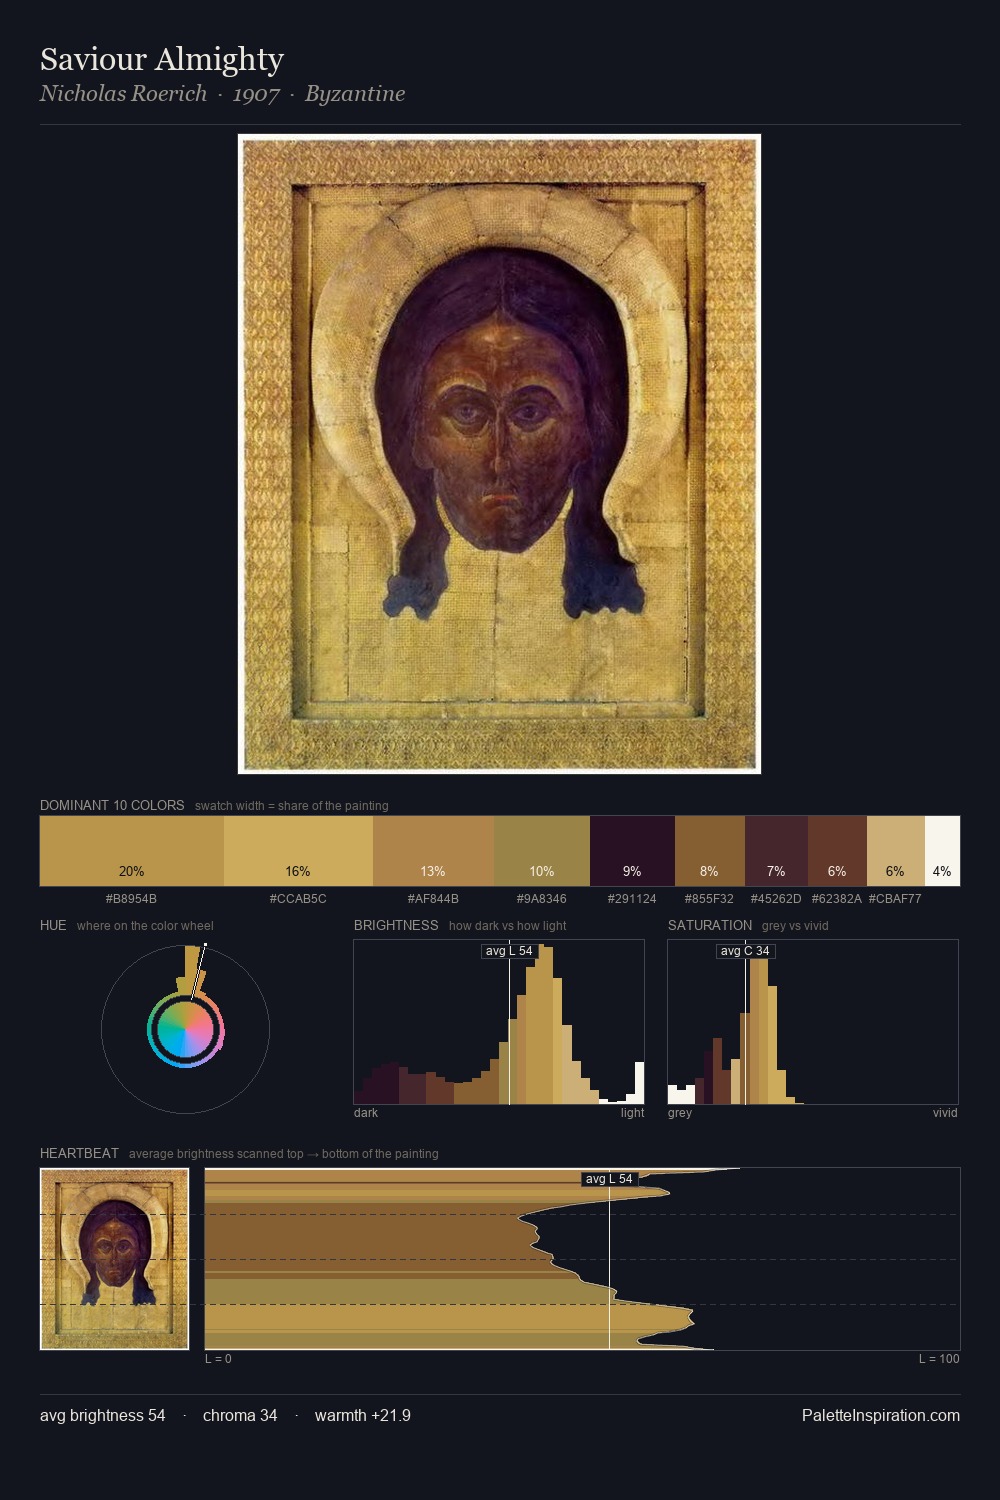Screen dimensions: 1000x1500
Task: Click the 'DOMINANT 10 COLORS' heading
Action: (112, 805)
